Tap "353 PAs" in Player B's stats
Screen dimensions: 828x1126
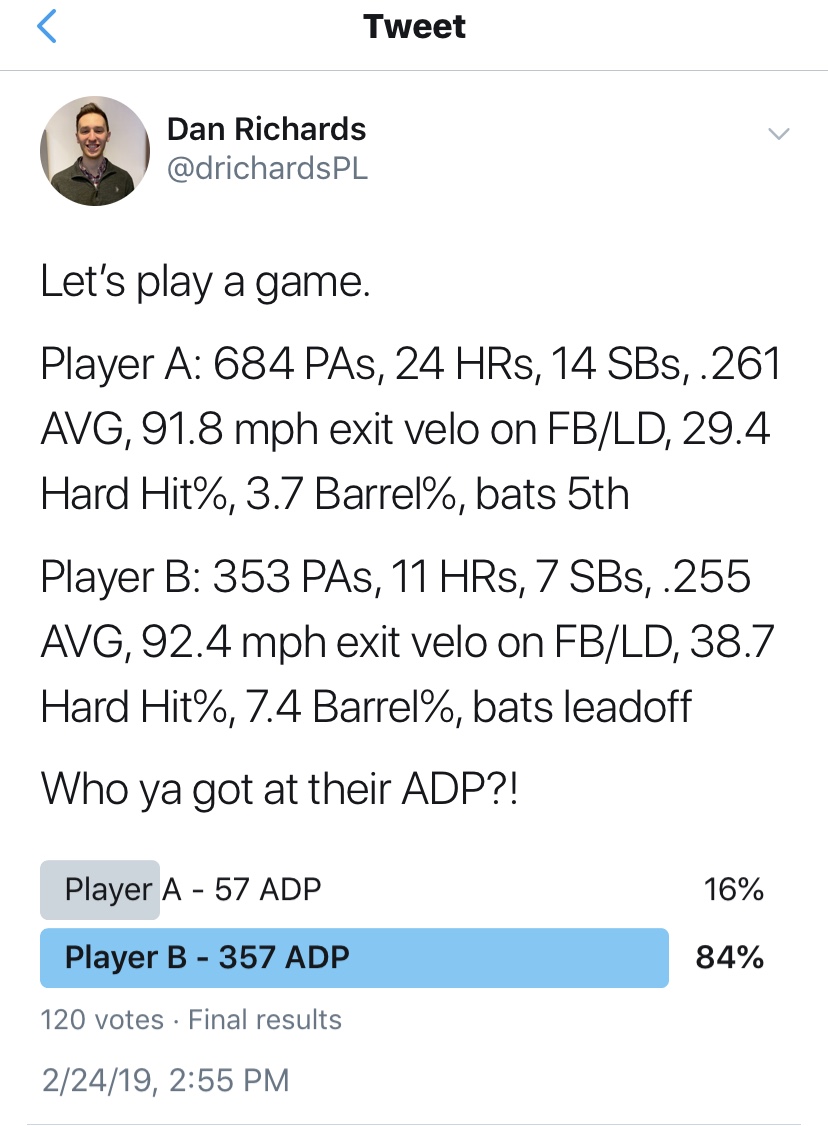click(296, 577)
